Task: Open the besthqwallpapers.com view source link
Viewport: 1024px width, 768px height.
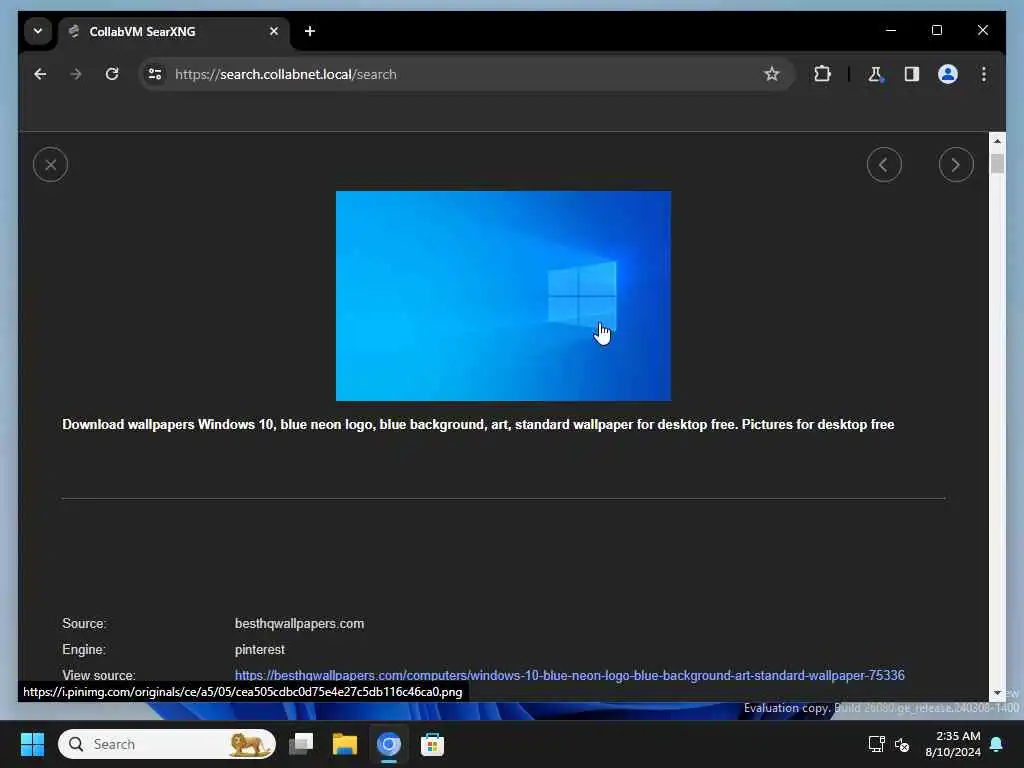Action: click(569, 675)
